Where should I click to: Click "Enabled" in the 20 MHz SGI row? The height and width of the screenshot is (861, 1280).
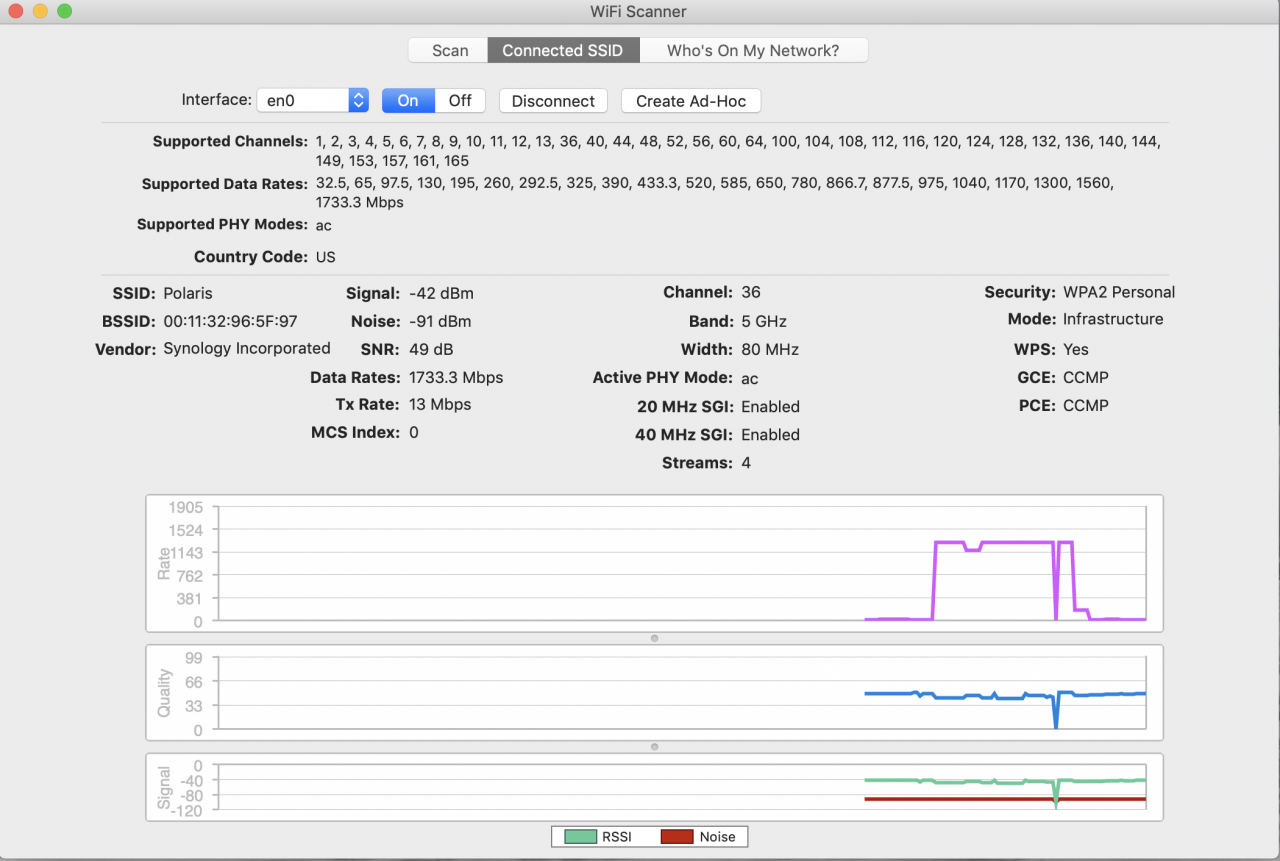tap(770, 406)
